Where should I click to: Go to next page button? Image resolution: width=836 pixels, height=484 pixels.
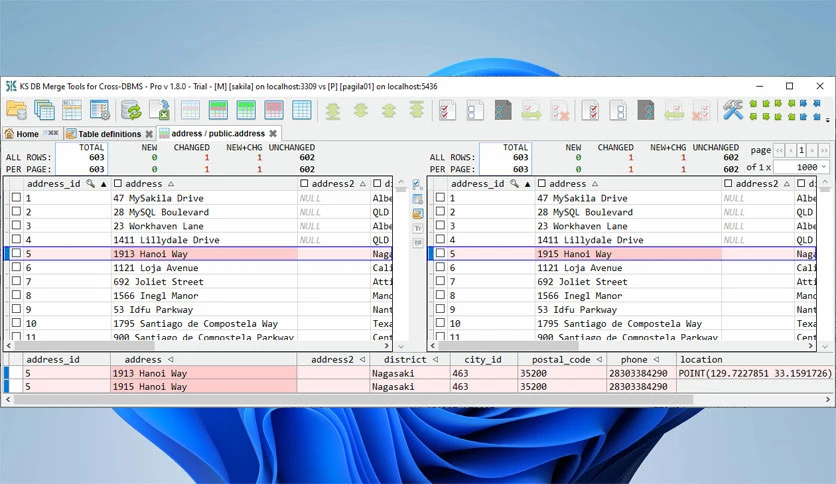pos(813,150)
